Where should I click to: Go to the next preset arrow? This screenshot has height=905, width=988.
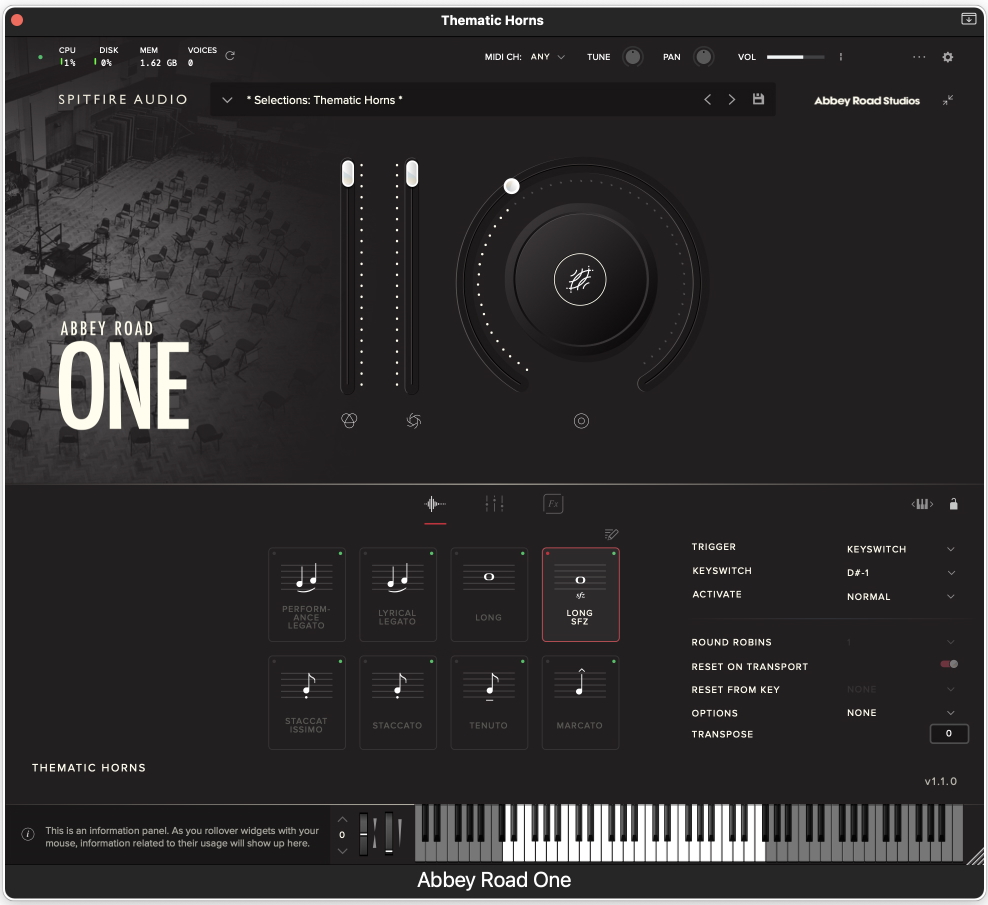point(732,100)
